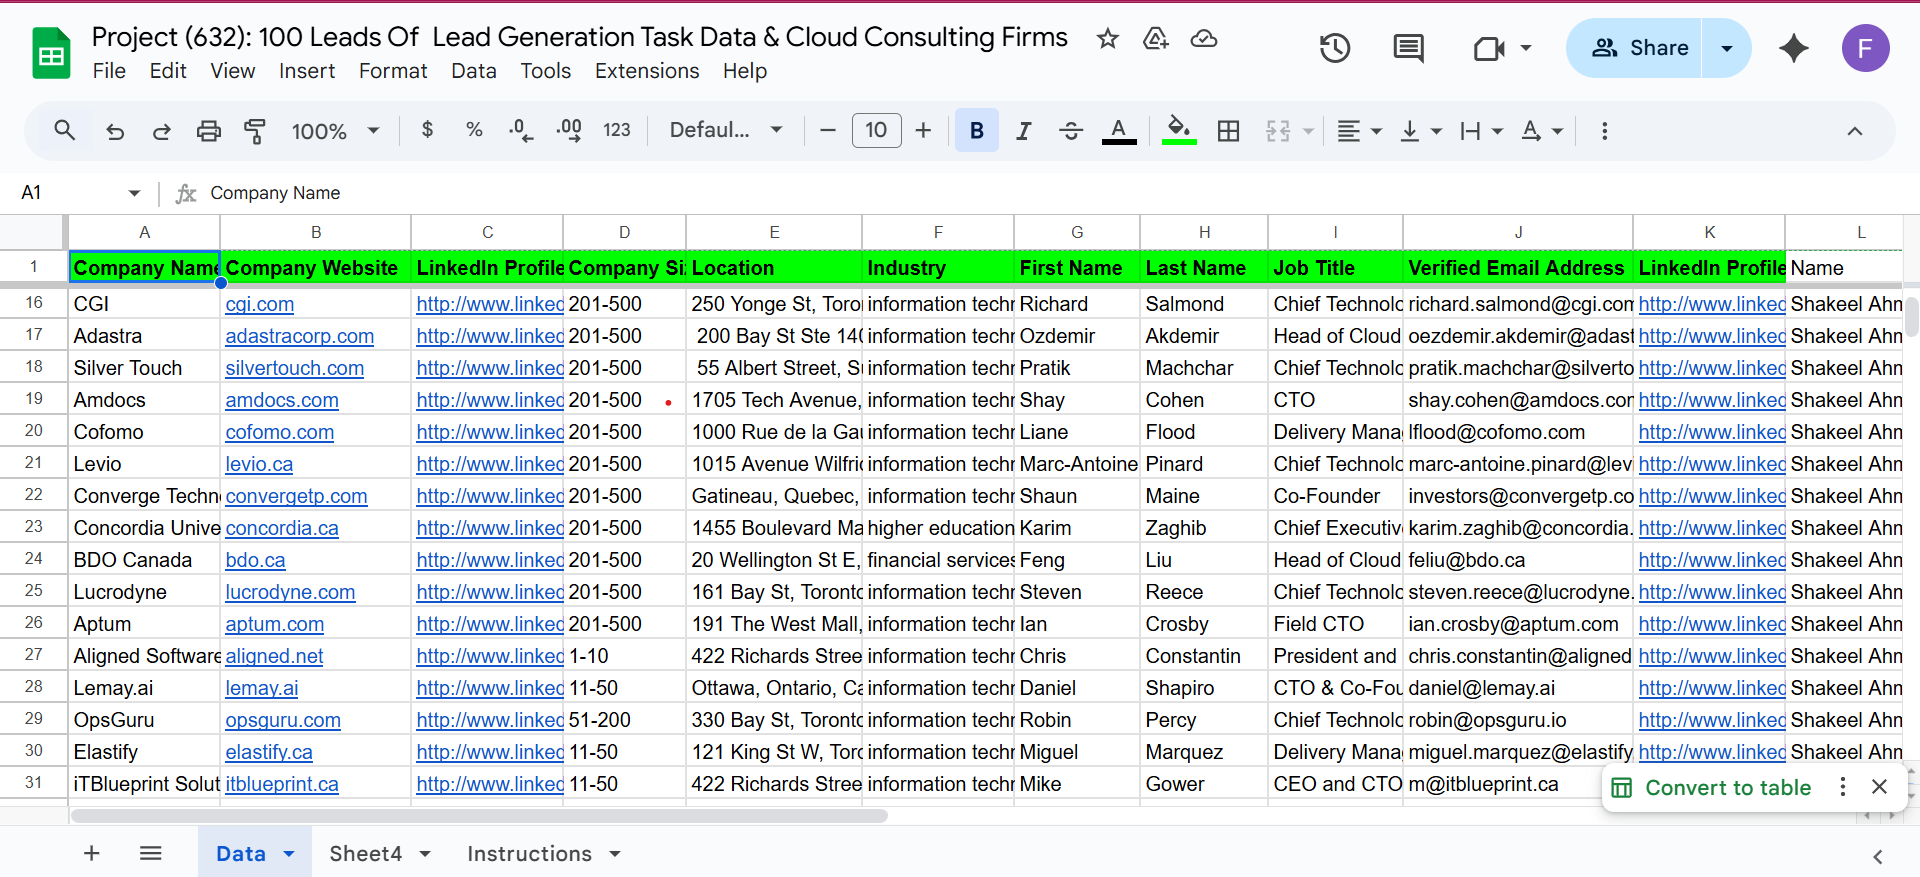Print the spreadsheet
Image resolution: width=1920 pixels, height=877 pixels.
pos(208,131)
